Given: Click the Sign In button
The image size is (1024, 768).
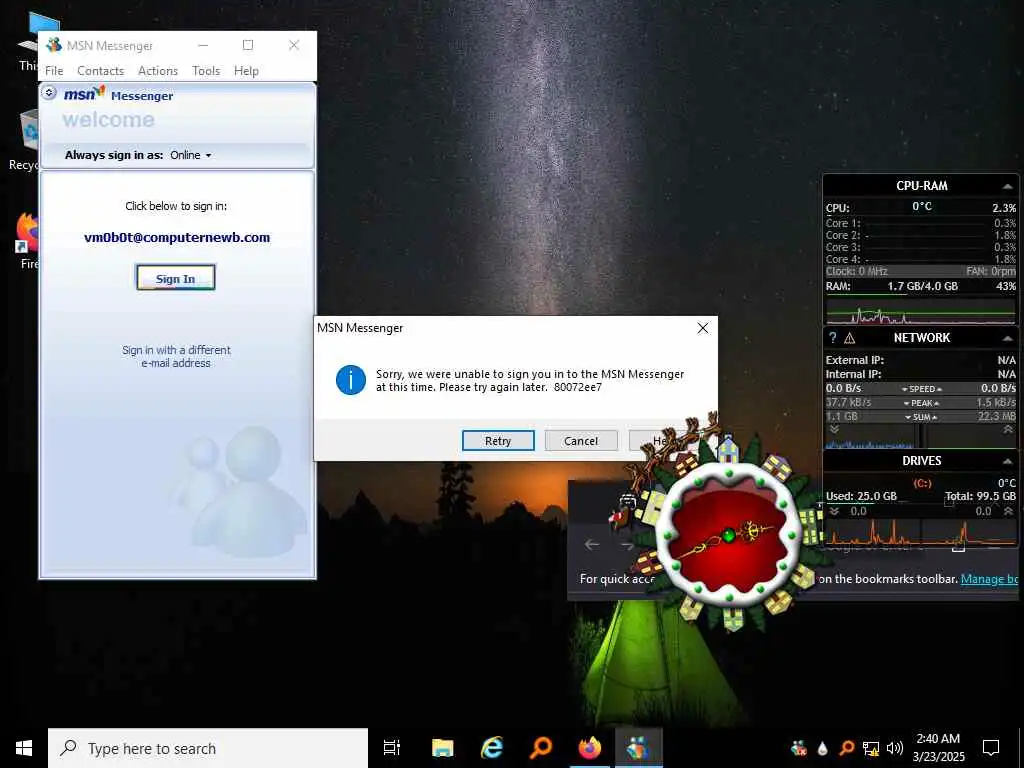Looking at the screenshot, I should (176, 278).
